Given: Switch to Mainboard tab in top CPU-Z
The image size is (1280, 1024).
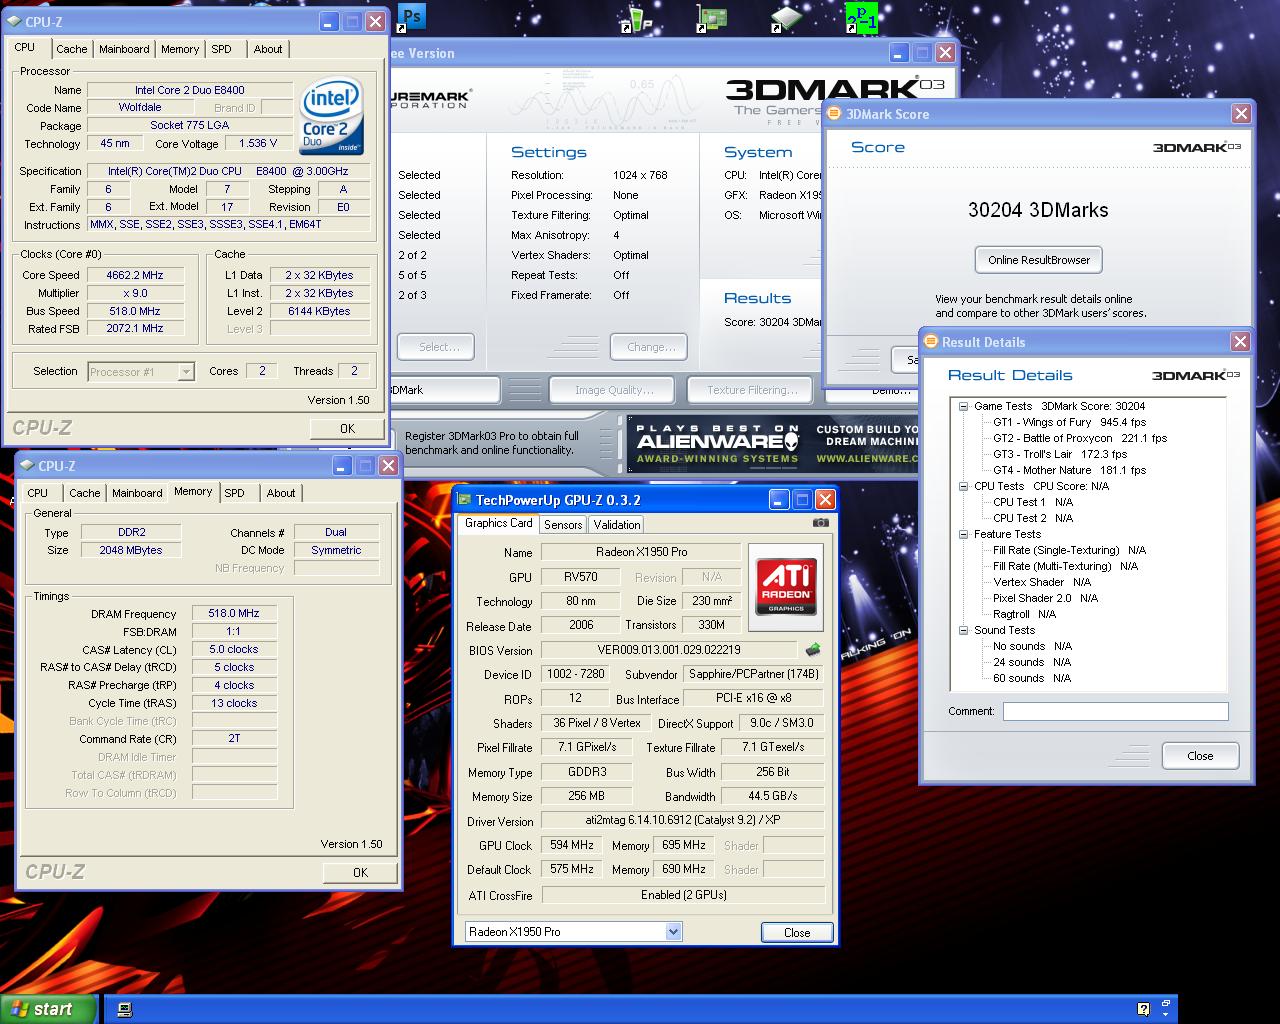Looking at the screenshot, I should (124, 49).
